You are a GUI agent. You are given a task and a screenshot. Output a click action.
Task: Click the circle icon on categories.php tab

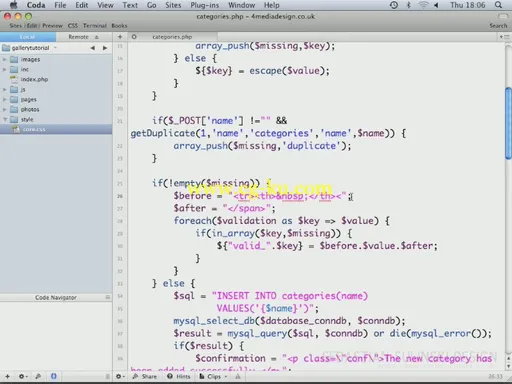tap(134, 37)
